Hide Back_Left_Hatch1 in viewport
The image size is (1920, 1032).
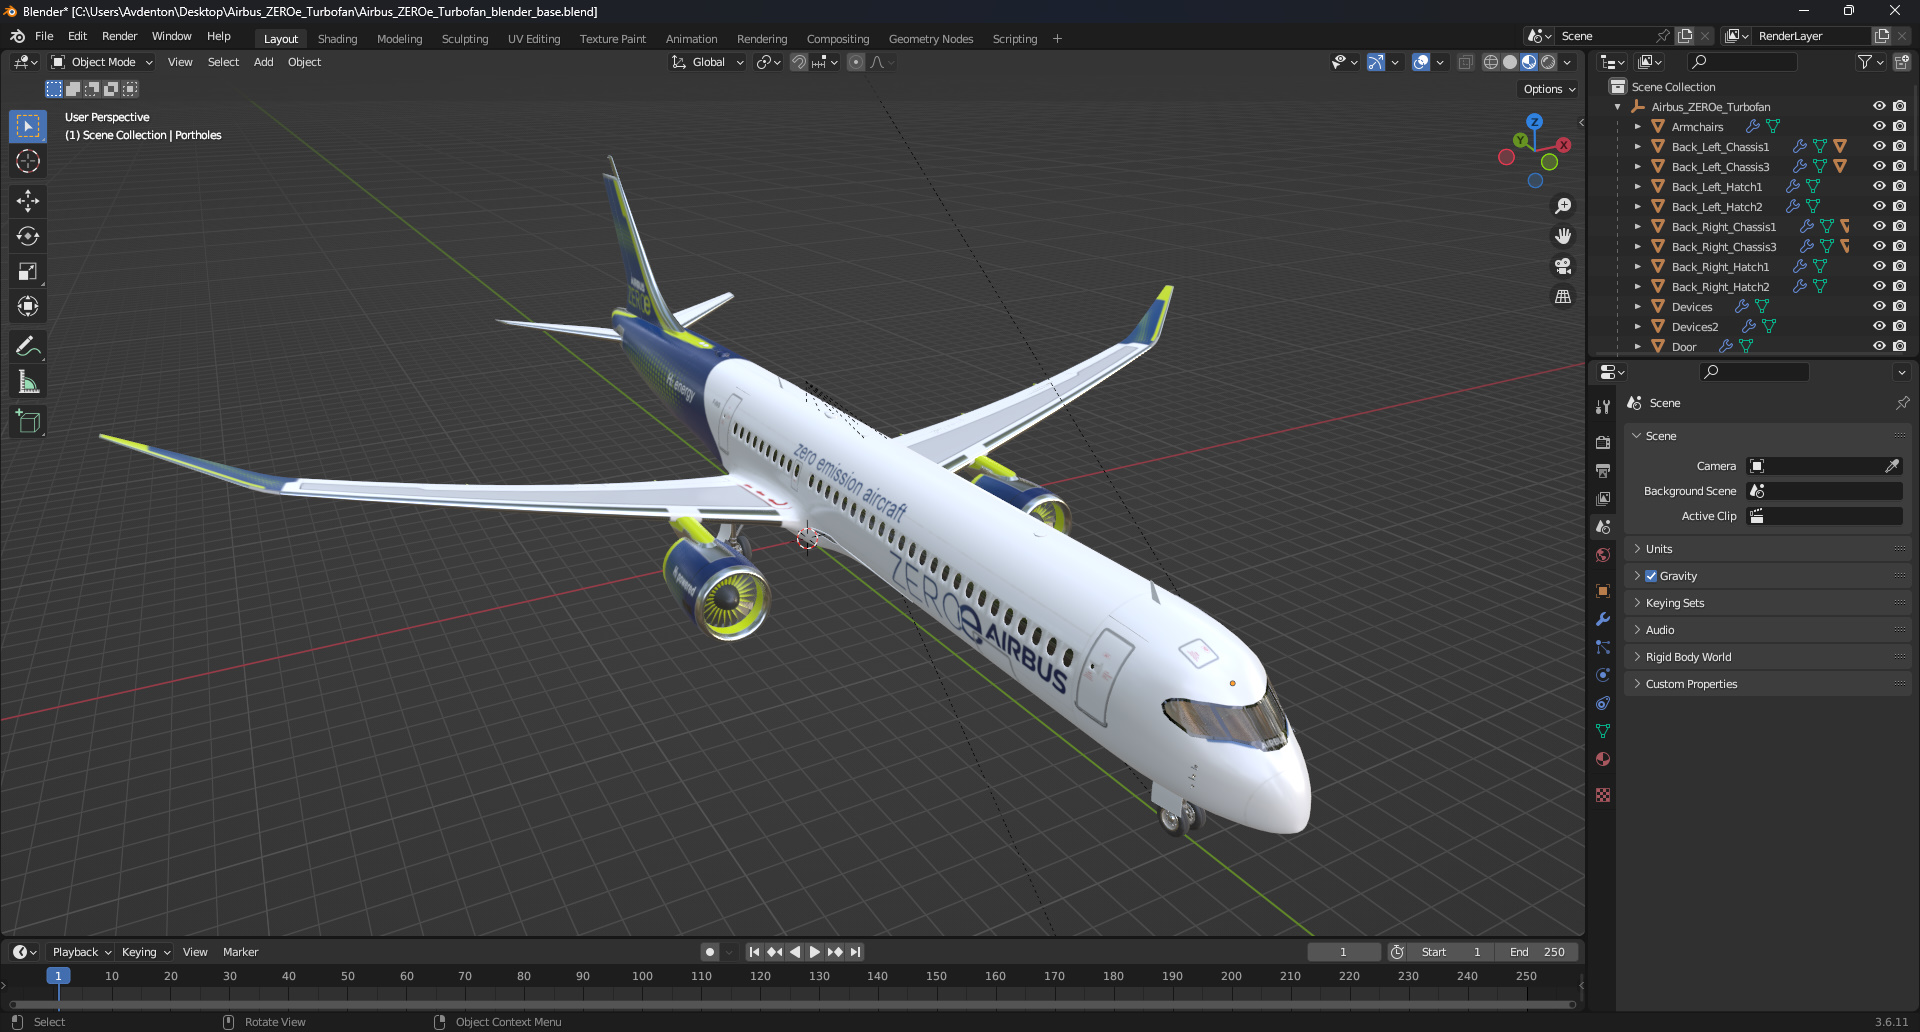tap(1879, 186)
